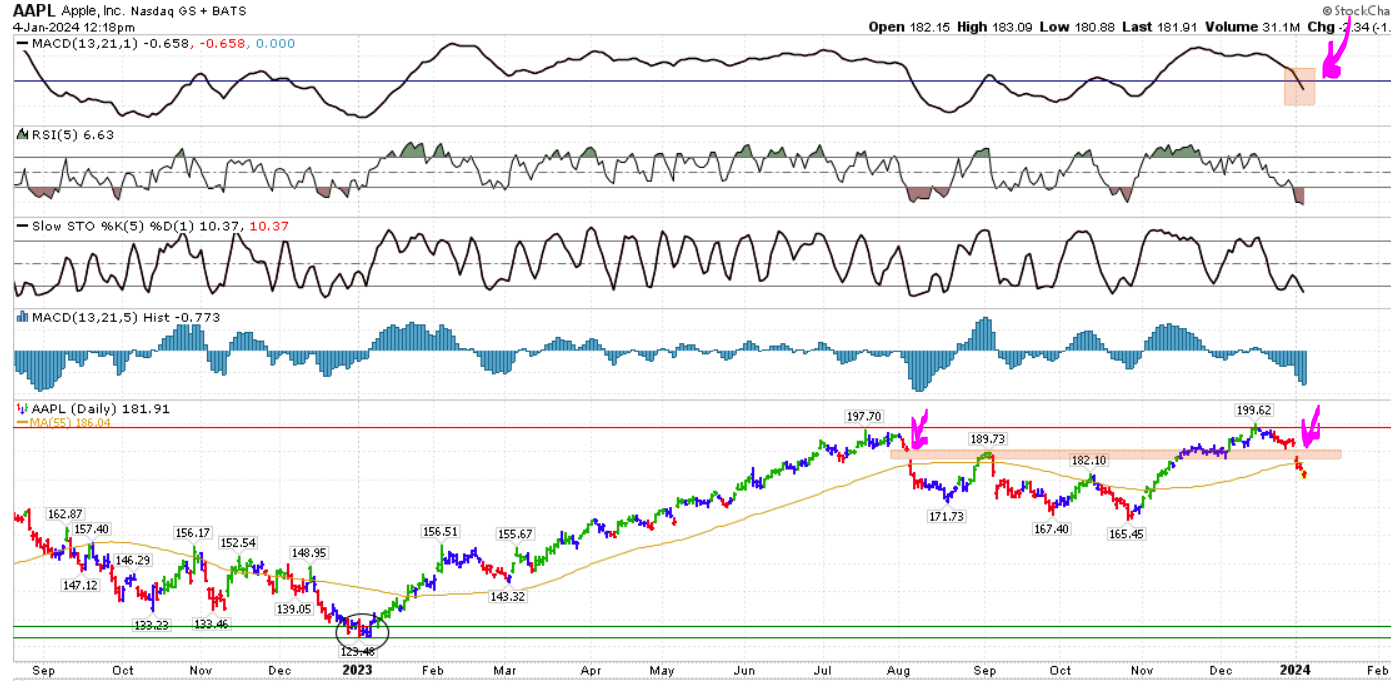Click the 133.46 price low label
This screenshot has width=1391, height=681.
(212, 623)
